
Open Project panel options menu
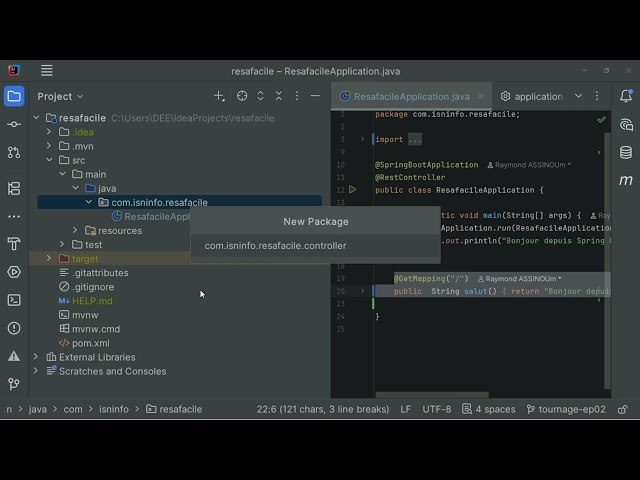point(297,96)
